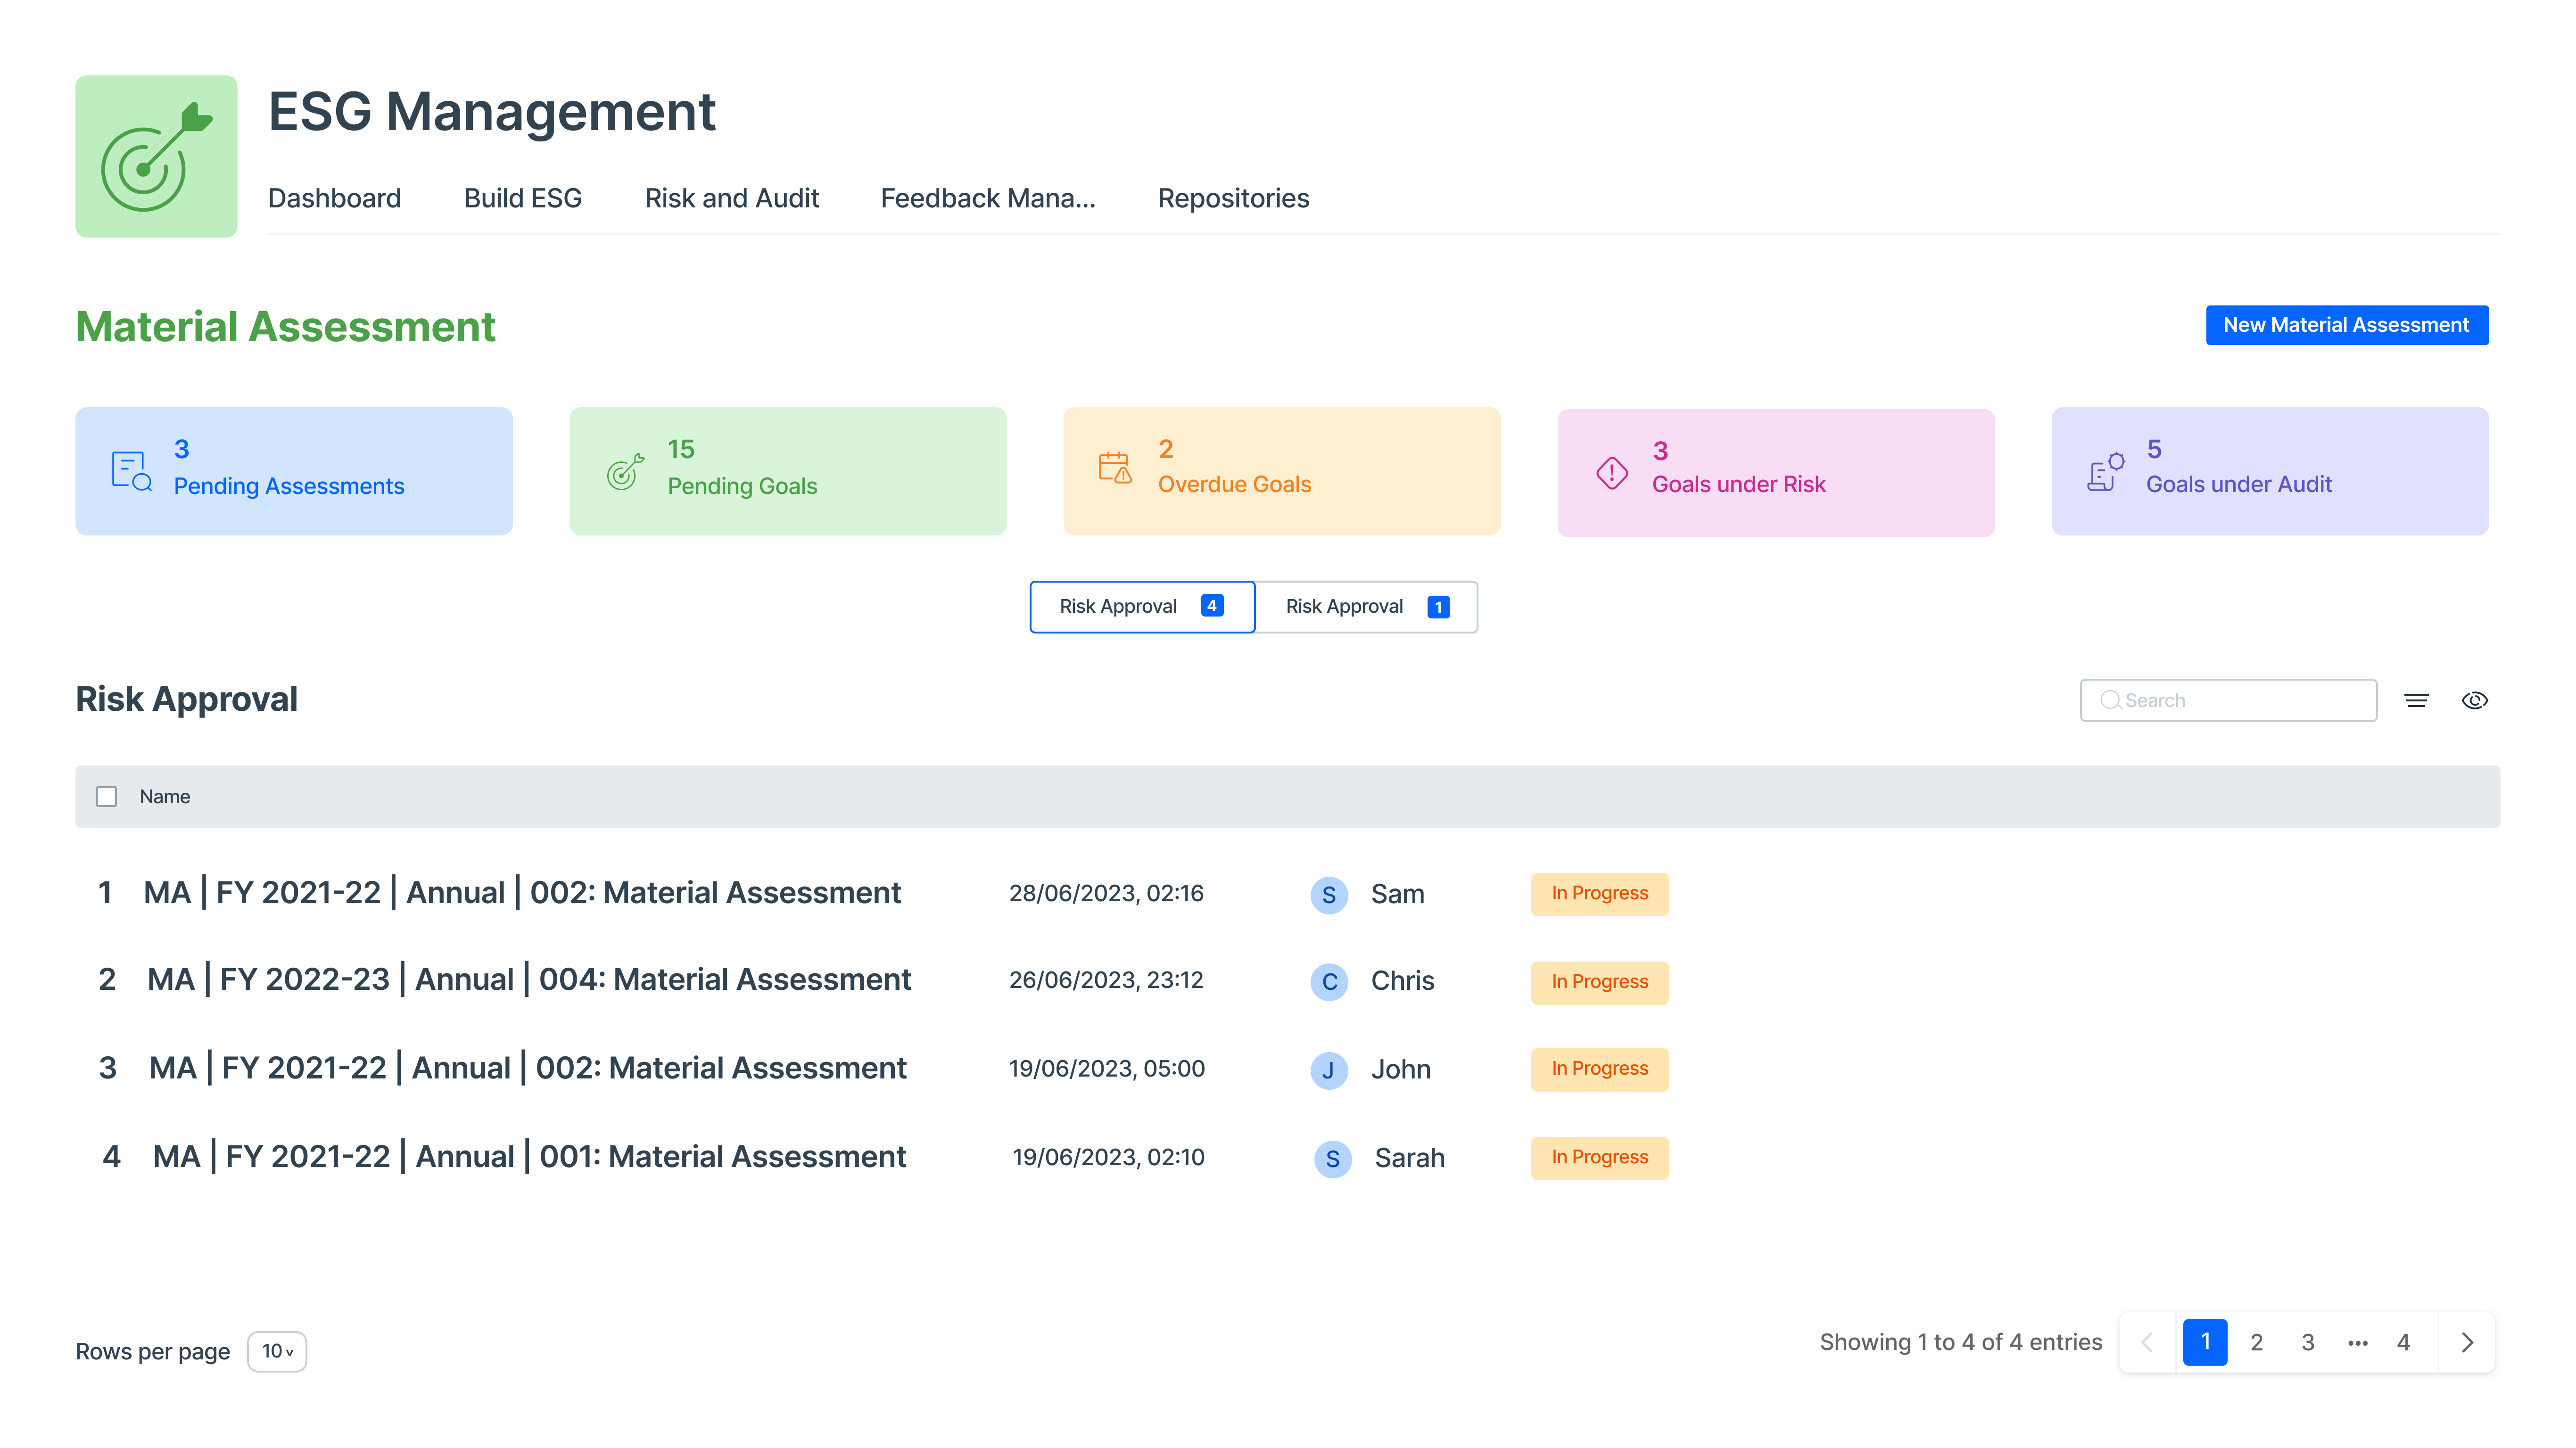Open MA | FY 2021-22 | Annual | 002 row 3
Image resolution: width=2576 pixels, height=1448 pixels.
(528, 1068)
